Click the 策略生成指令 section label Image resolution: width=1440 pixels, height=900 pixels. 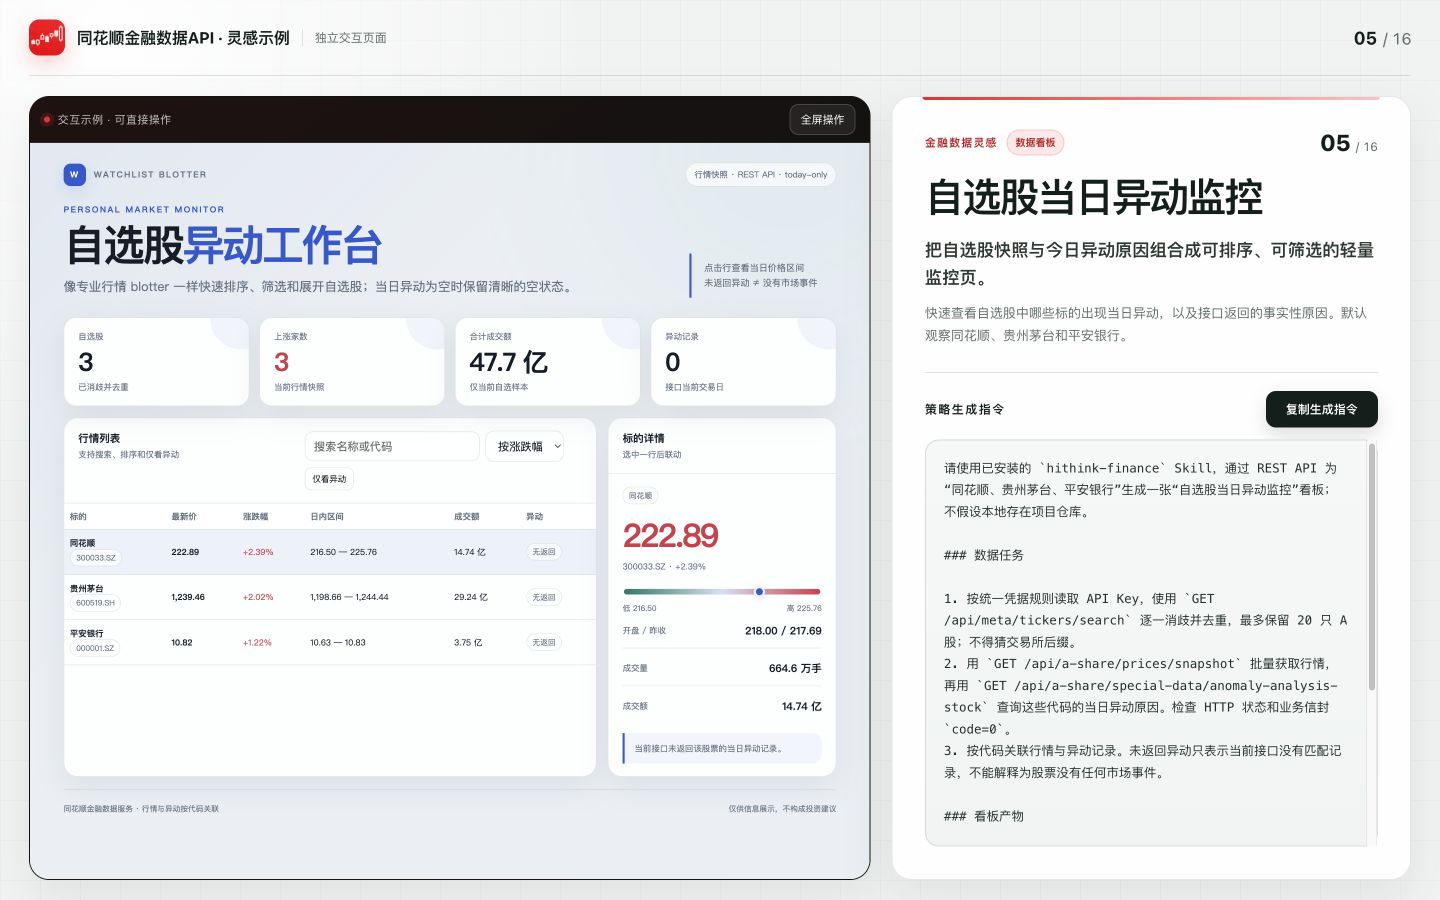(x=964, y=409)
